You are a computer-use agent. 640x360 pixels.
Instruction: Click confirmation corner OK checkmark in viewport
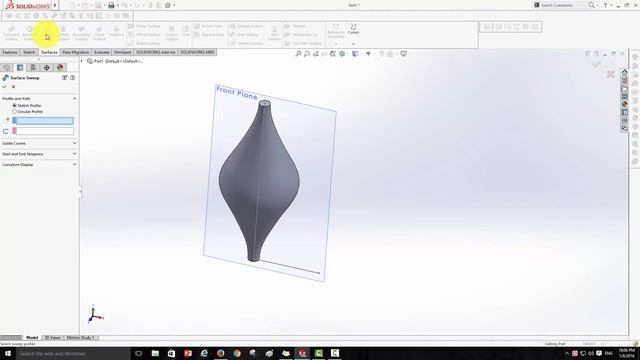pyautogui.click(x=596, y=64)
